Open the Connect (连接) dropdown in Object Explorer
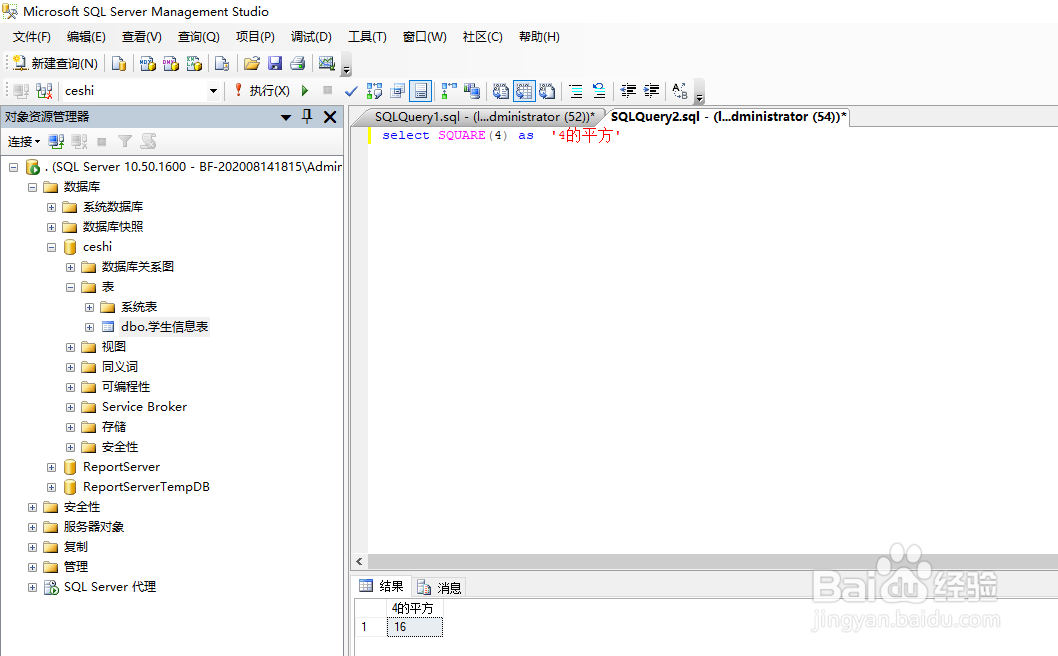Screen dimensions: 1058x656 [24, 142]
